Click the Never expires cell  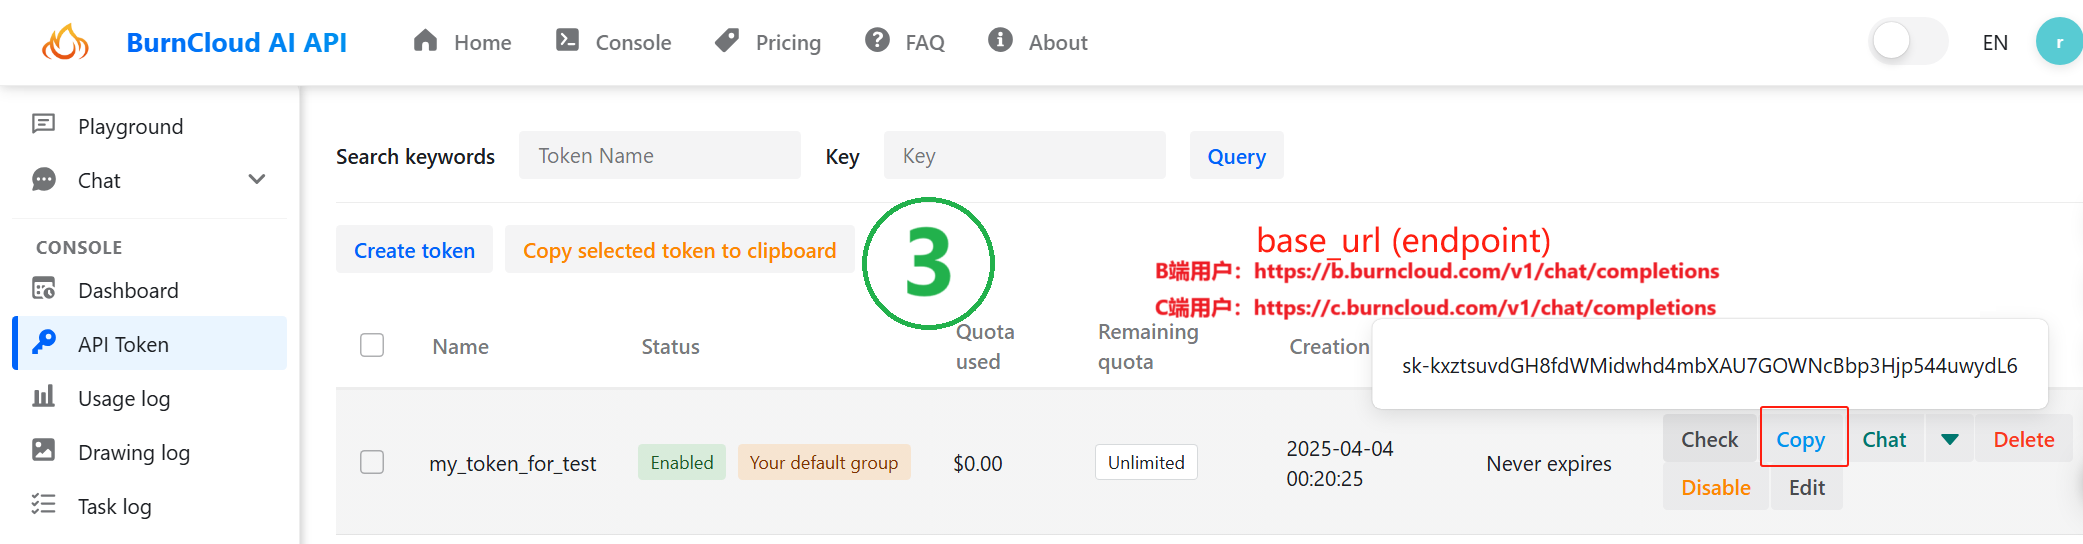[x=1549, y=463]
